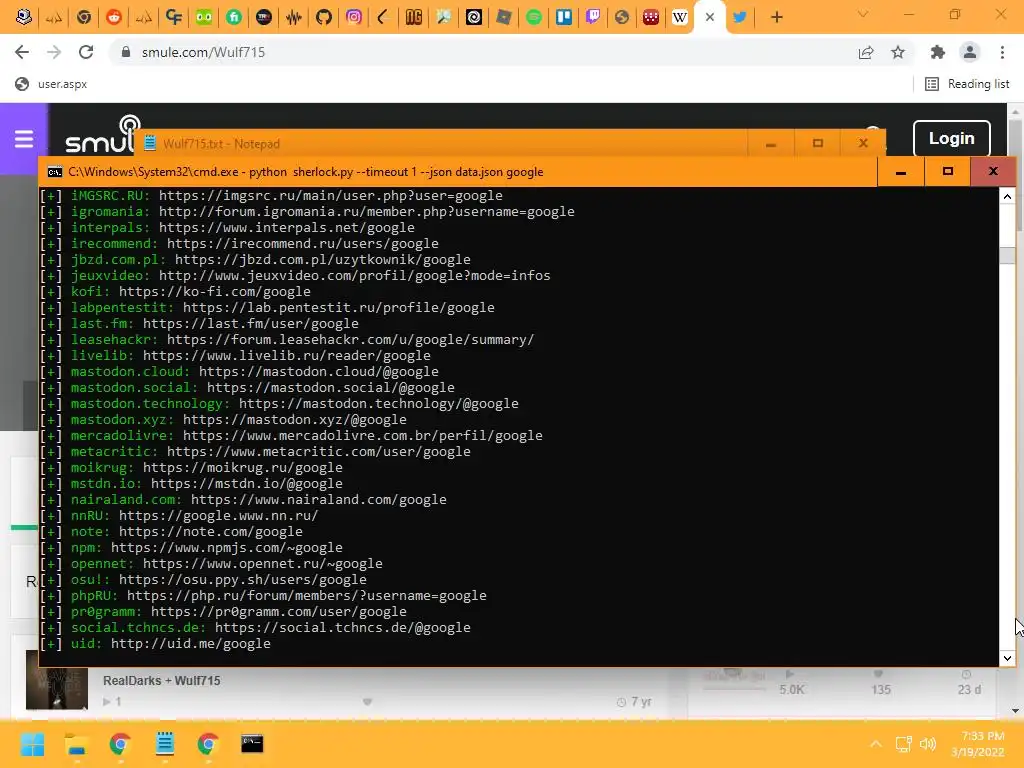Viewport: 1024px width, 768px height.
Task: Open a new browser tab
Action: tap(776, 18)
